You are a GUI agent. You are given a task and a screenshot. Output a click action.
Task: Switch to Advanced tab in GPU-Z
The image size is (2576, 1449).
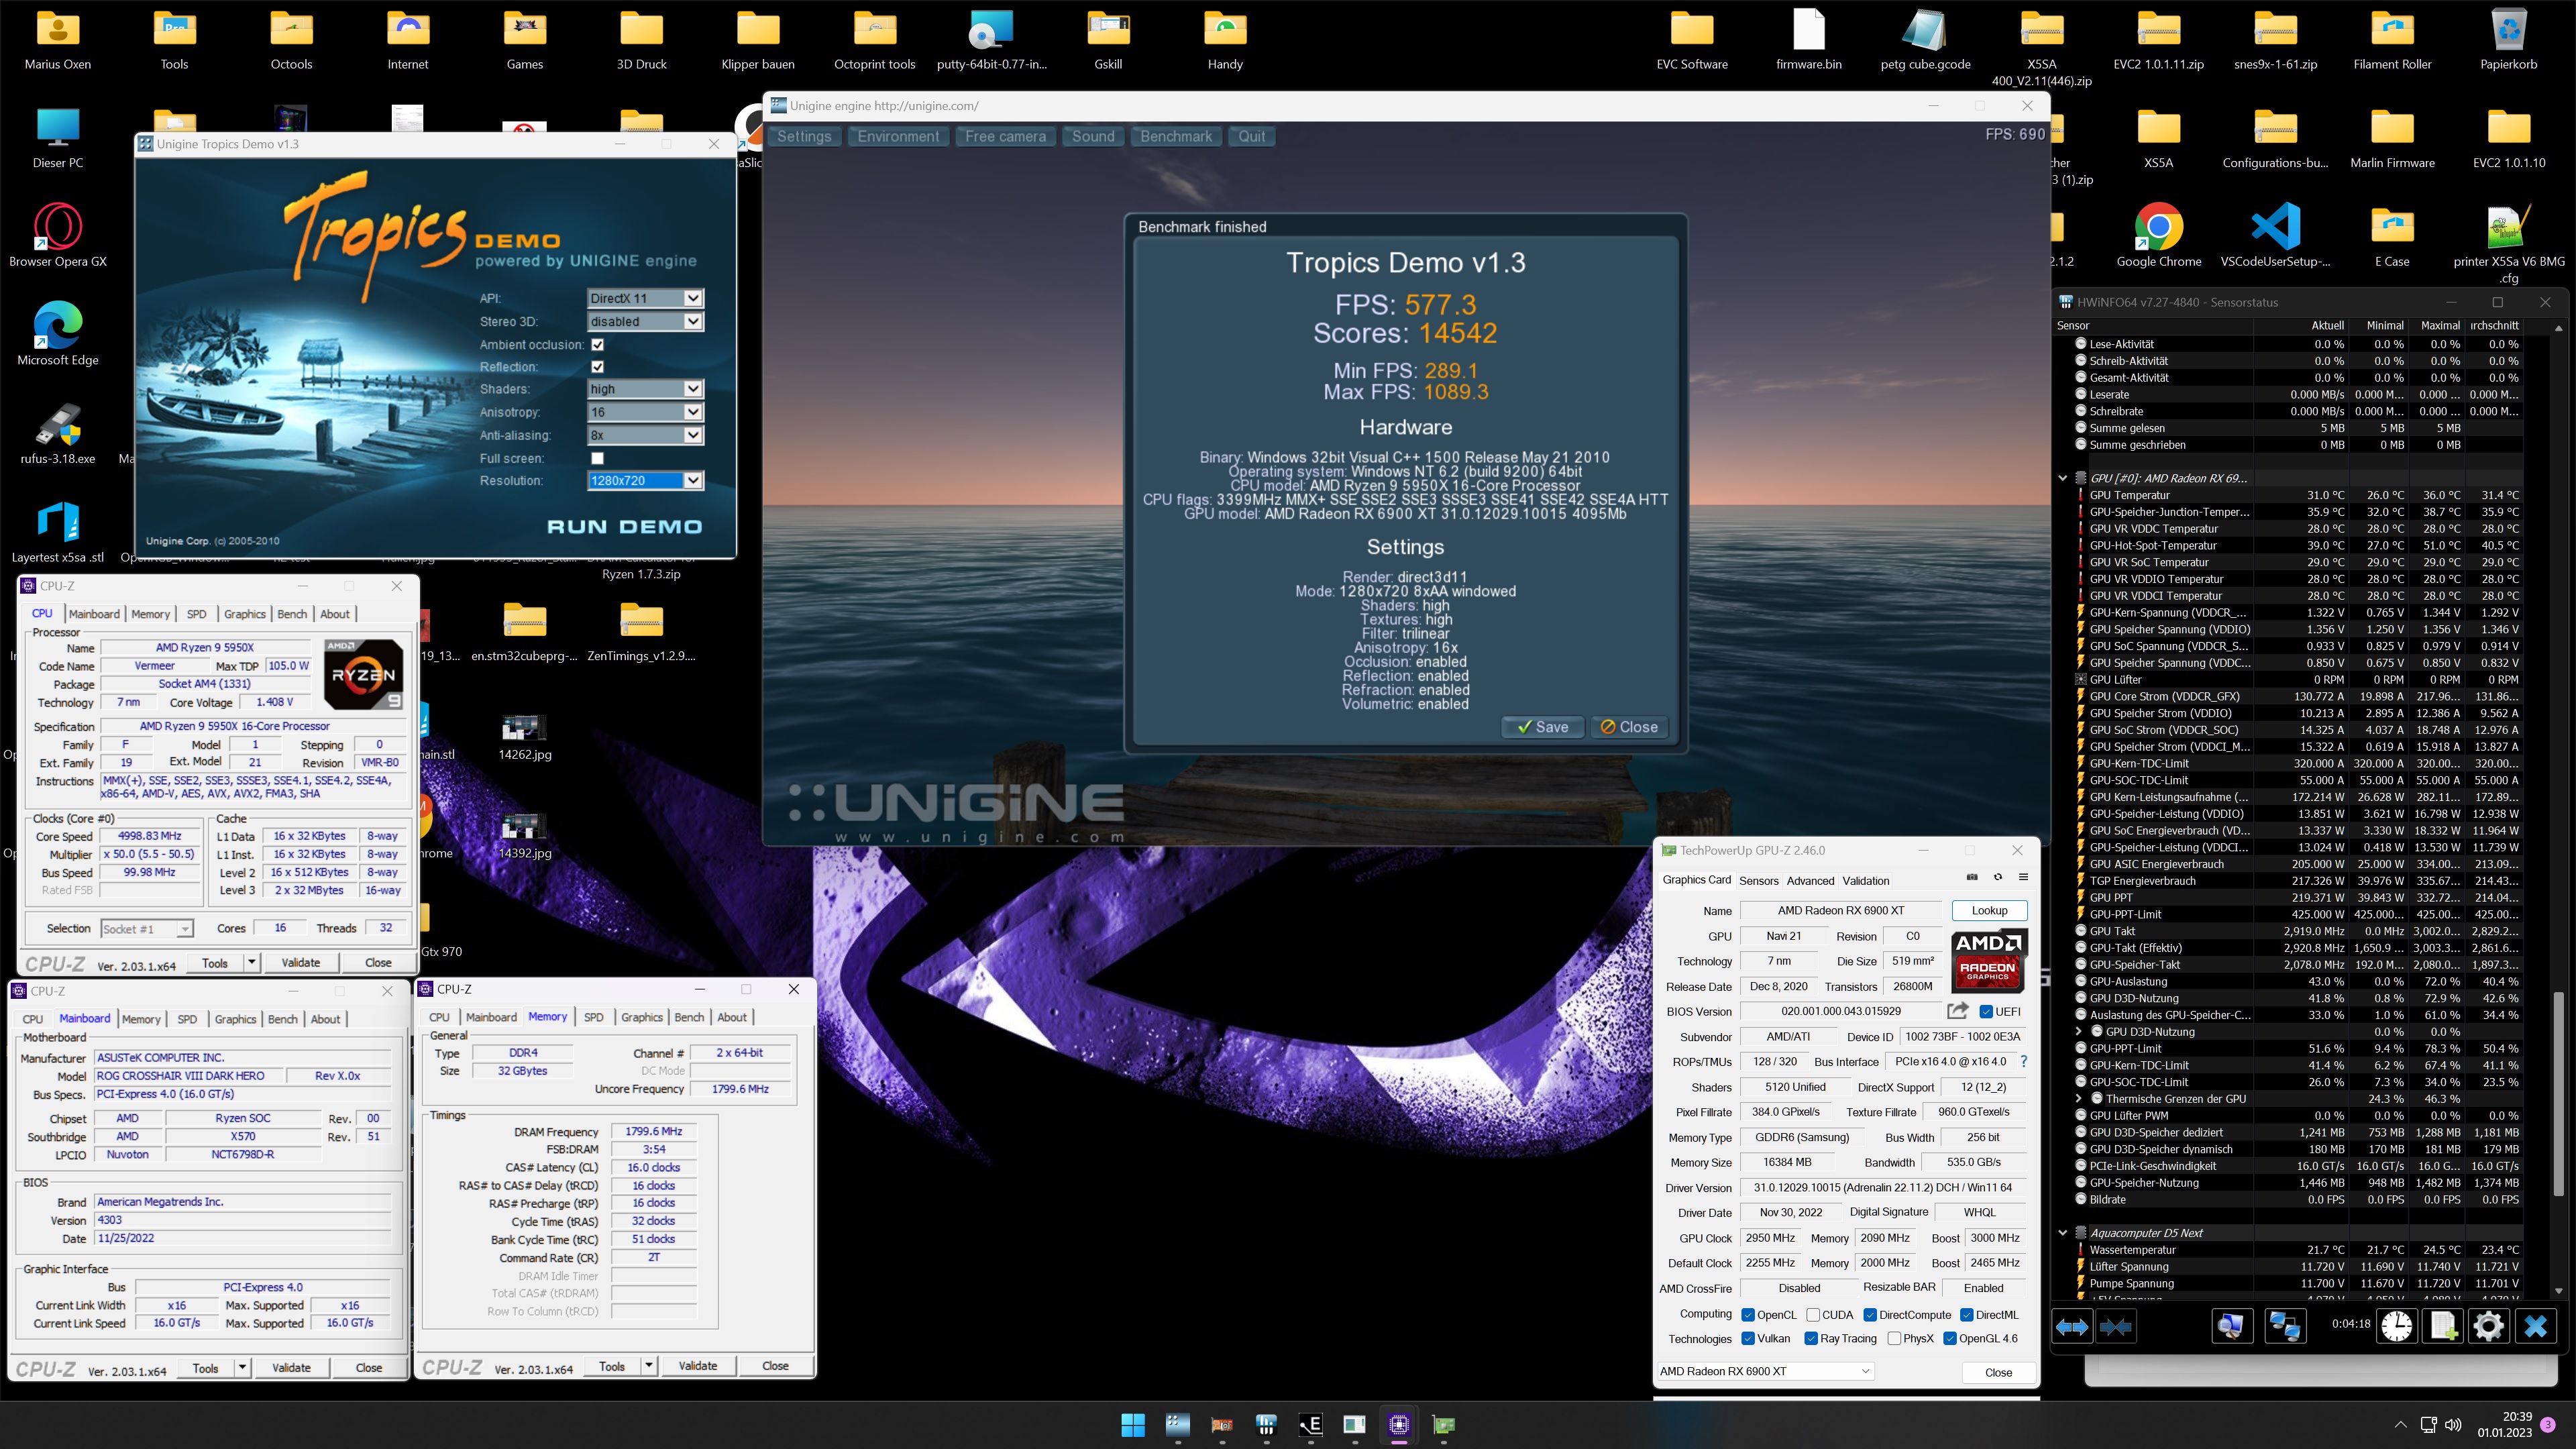1810,880
